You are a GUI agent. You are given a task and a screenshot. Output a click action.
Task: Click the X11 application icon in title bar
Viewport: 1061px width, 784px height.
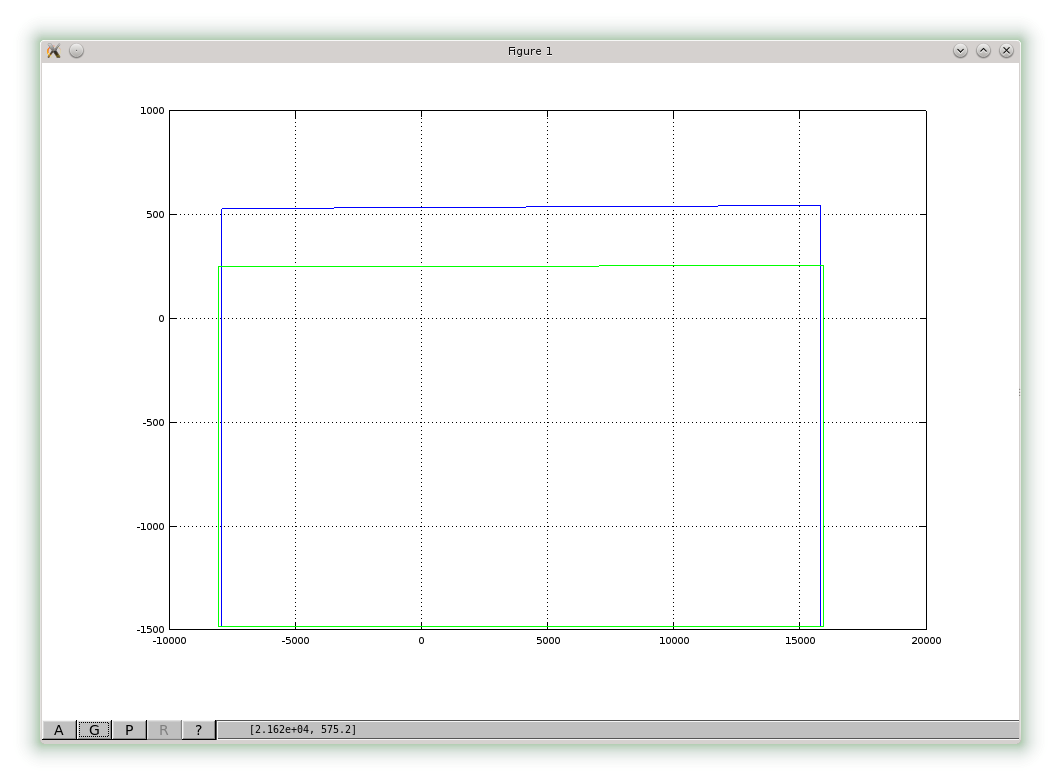[x=54, y=51]
